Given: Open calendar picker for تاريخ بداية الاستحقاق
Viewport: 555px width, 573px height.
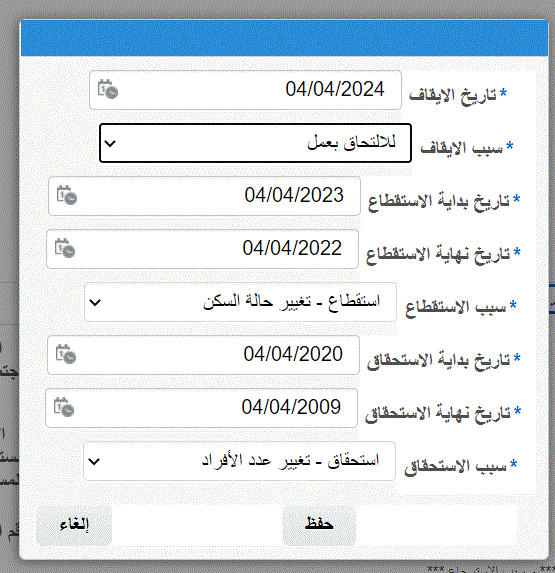Looking at the screenshot, I should [x=66, y=354].
